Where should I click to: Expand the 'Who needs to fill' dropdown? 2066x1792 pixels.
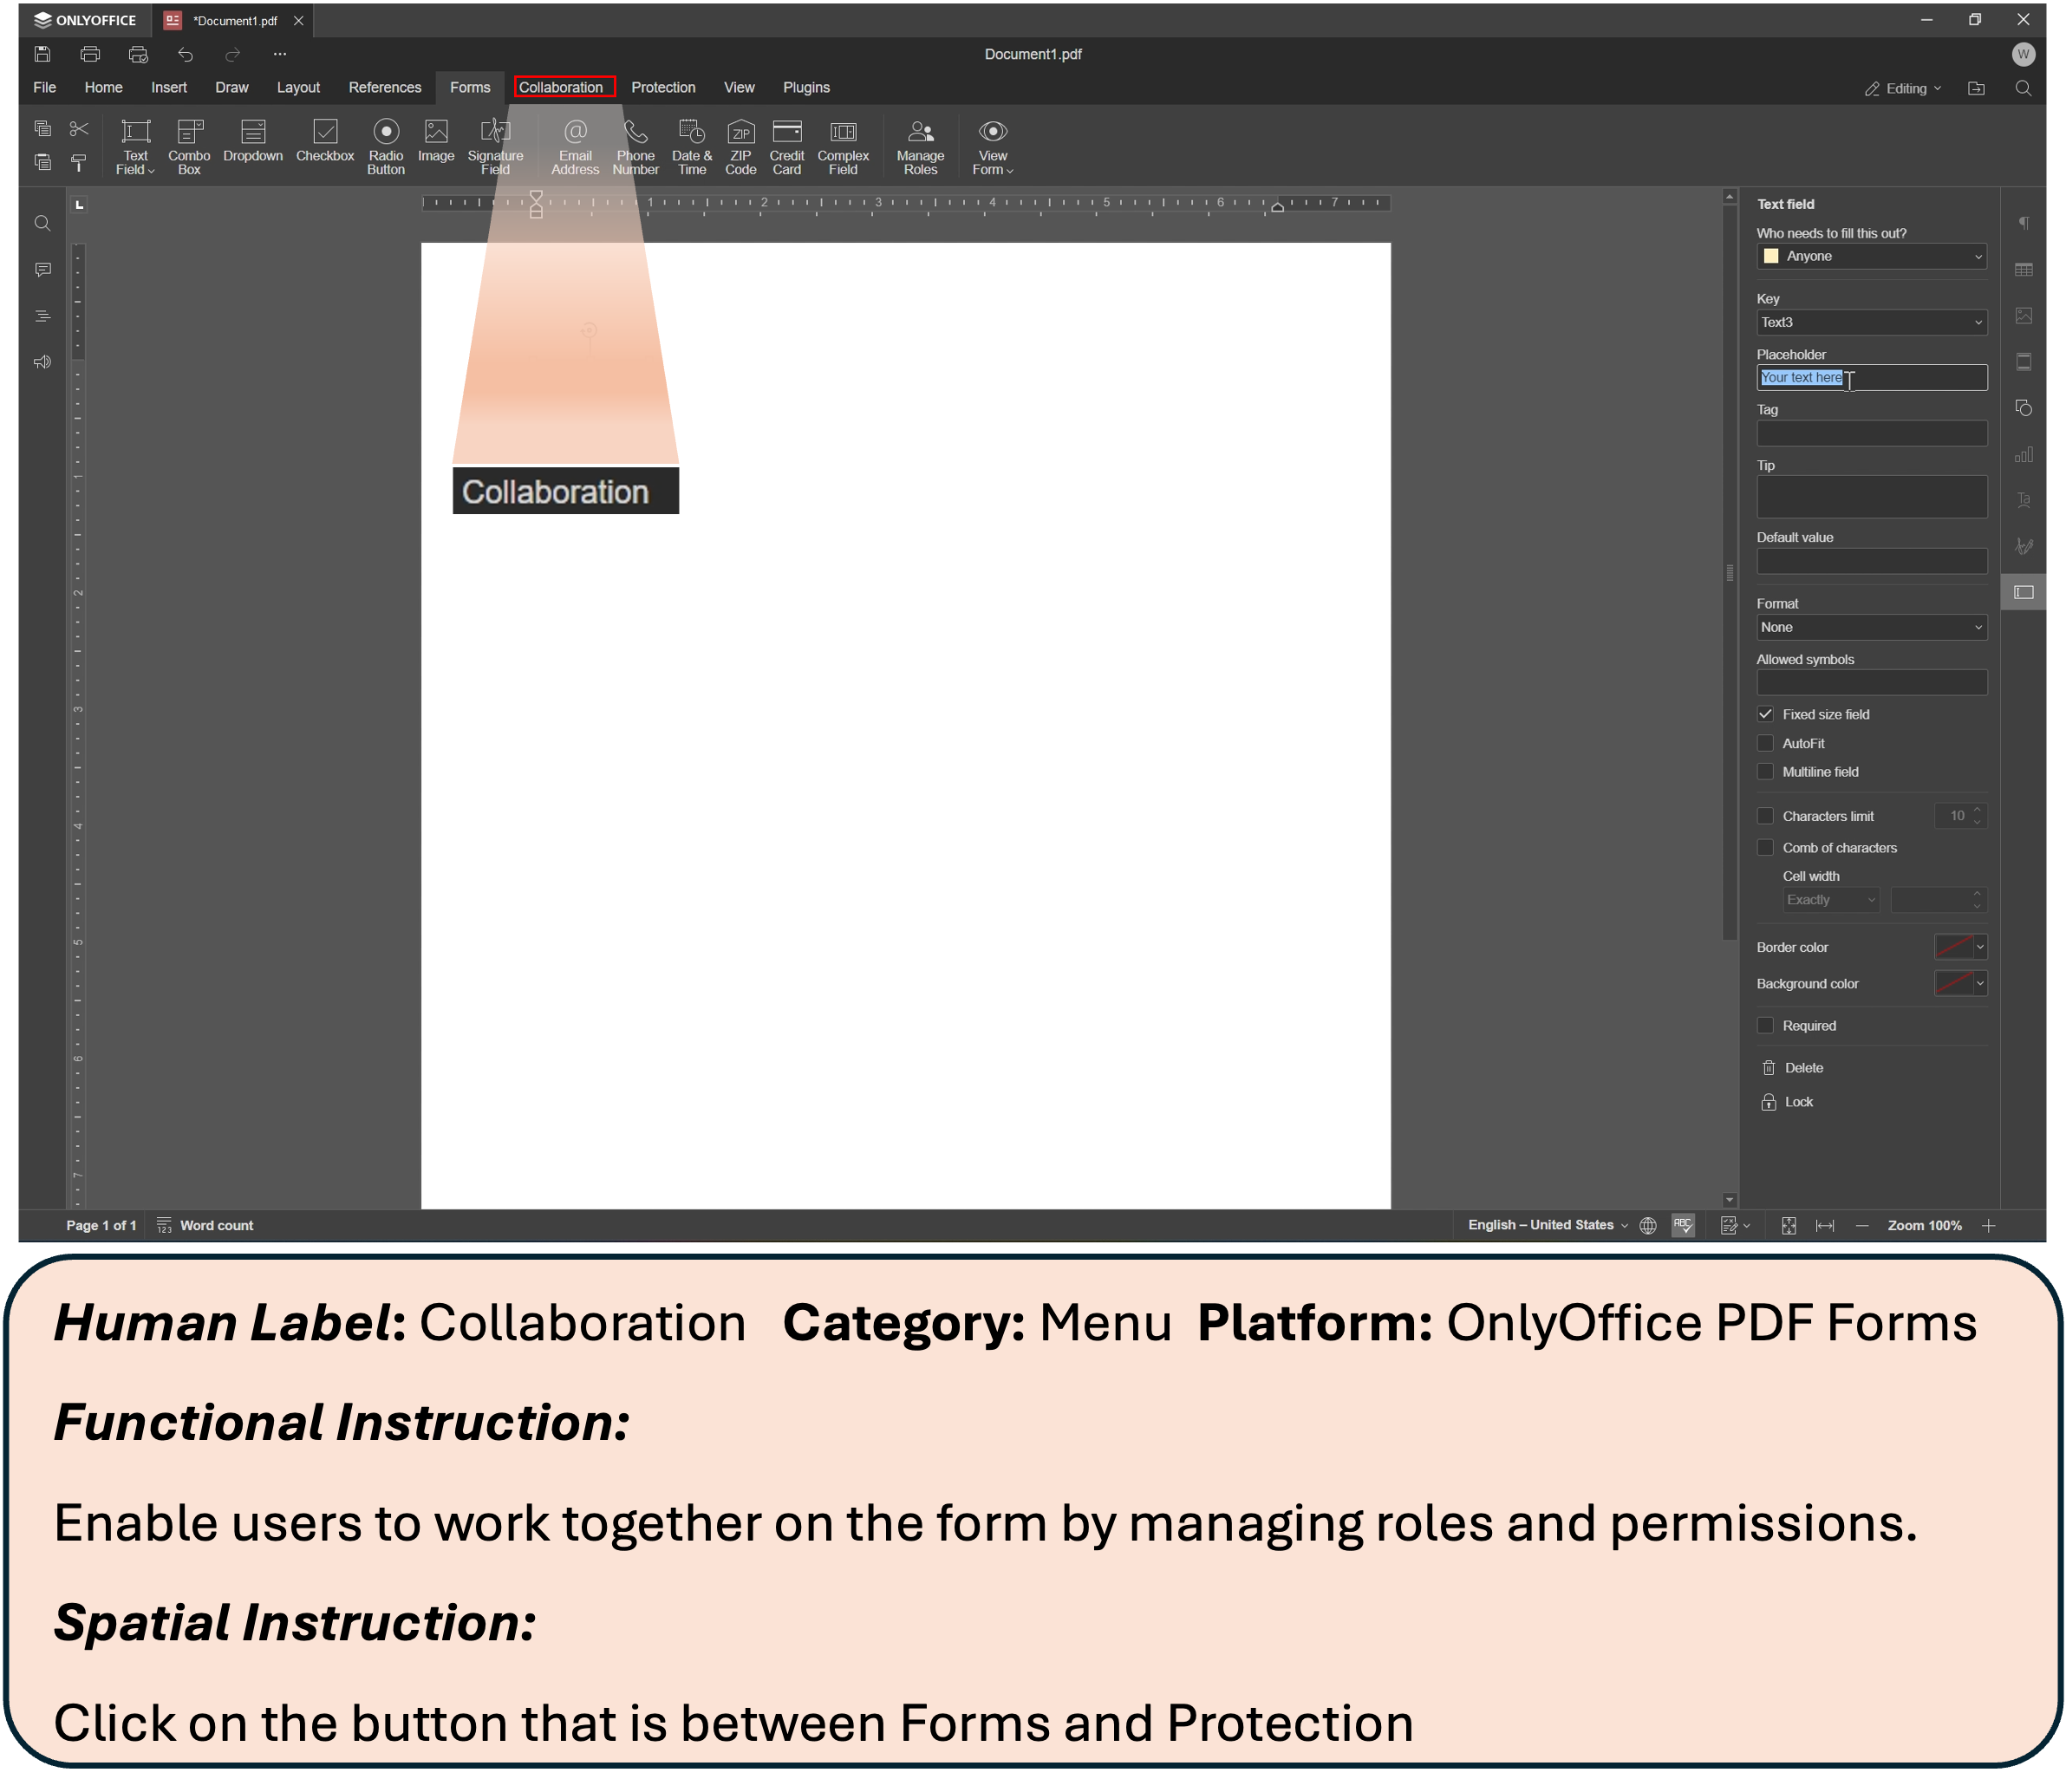pos(1870,256)
